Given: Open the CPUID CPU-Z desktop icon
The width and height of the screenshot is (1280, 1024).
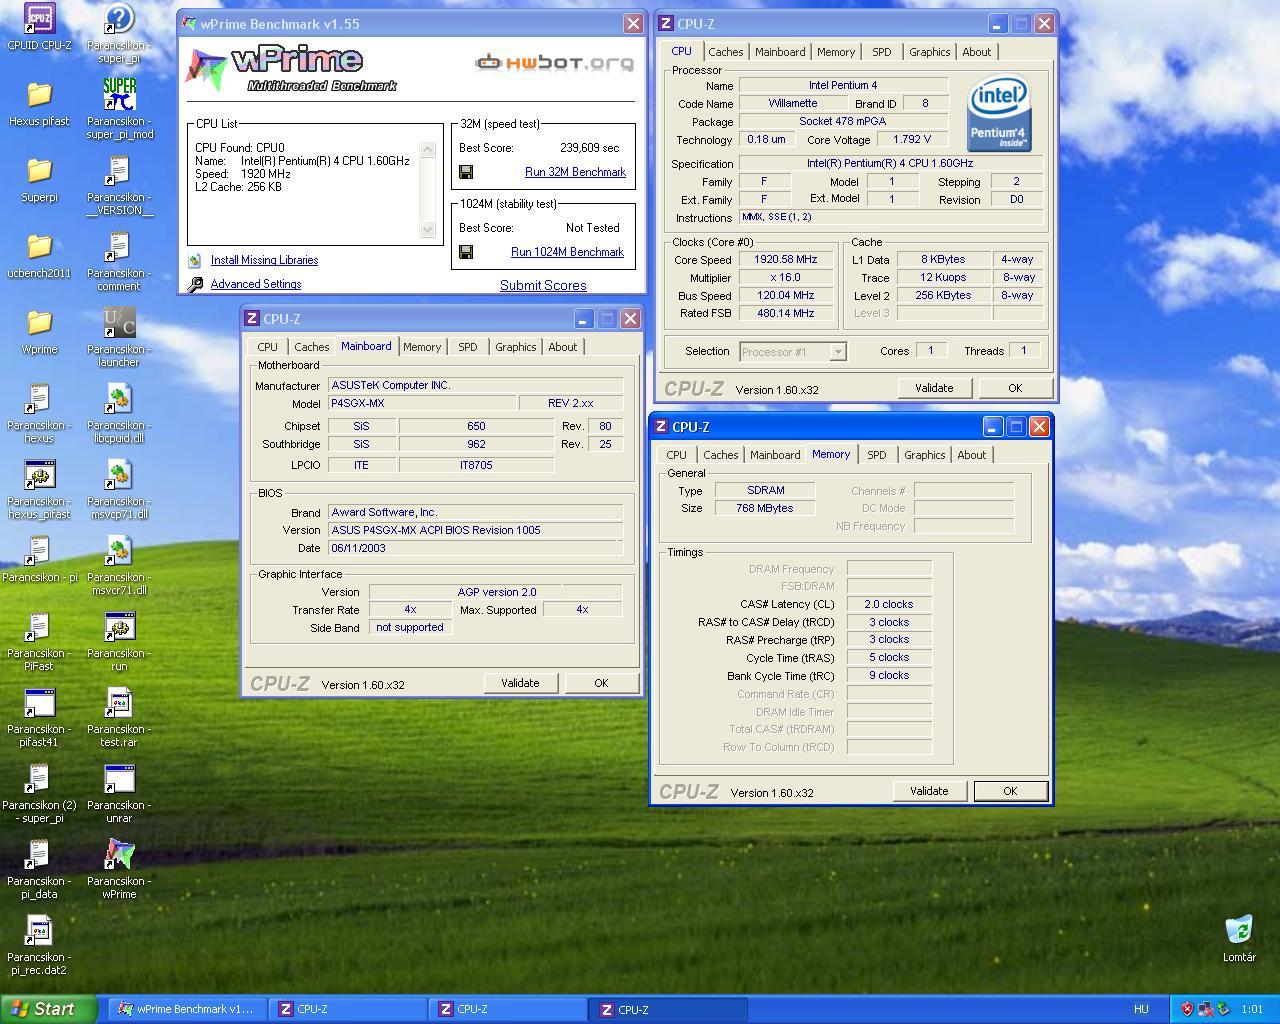Looking at the screenshot, I should pos(39,26).
